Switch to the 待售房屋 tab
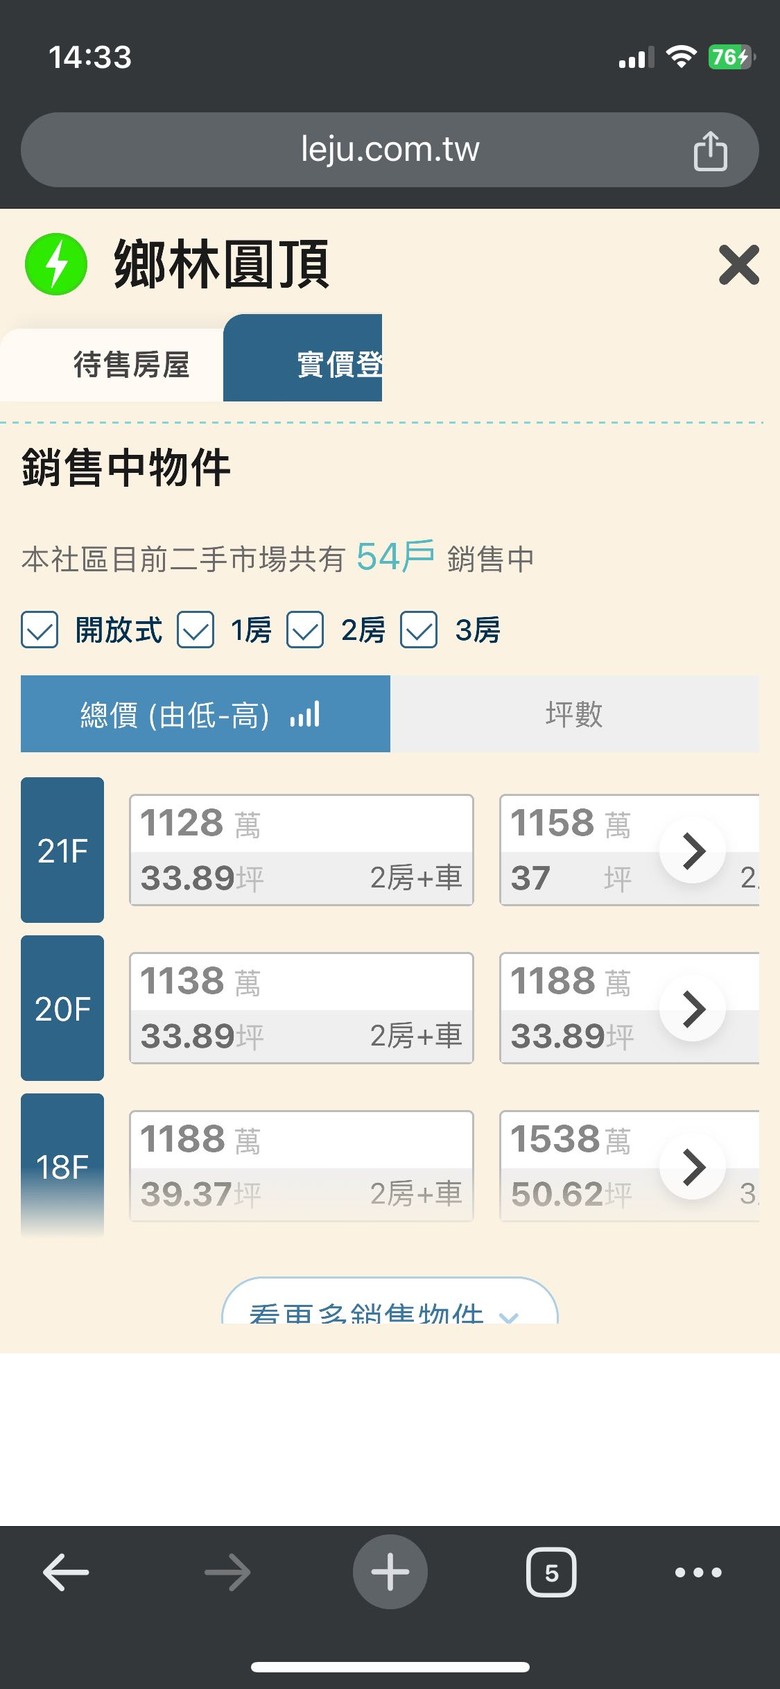780x1689 pixels. point(131,365)
